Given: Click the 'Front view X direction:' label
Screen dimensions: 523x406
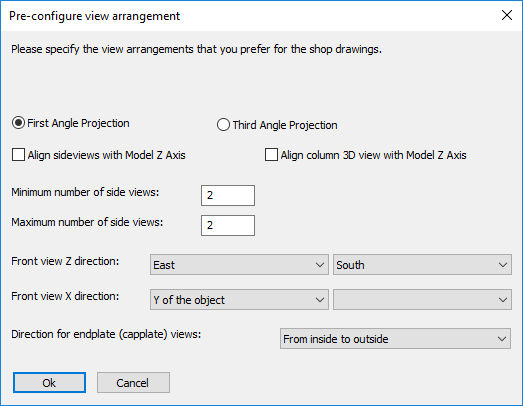Looking at the screenshot, I should pyautogui.click(x=65, y=296).
